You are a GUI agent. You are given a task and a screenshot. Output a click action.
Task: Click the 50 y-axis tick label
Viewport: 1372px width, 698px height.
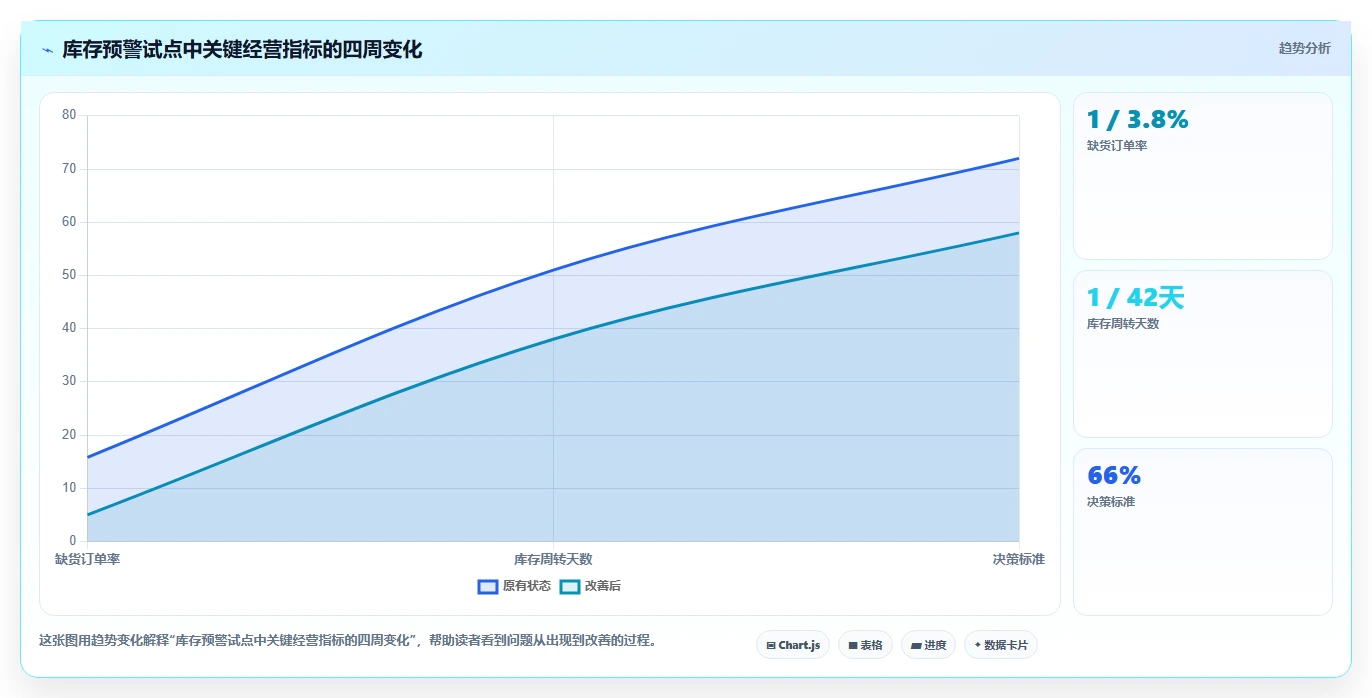point(69,275)
